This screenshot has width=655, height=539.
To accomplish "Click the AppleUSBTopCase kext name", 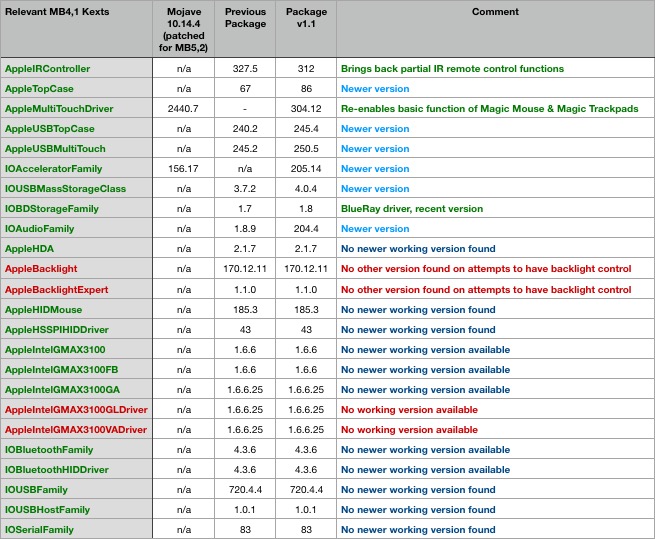I will pos(50,129).
